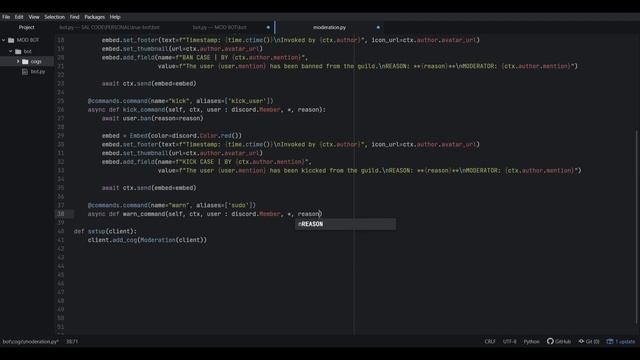
Task: Click the BAN CASE add_field line
Action: point(205,58)
